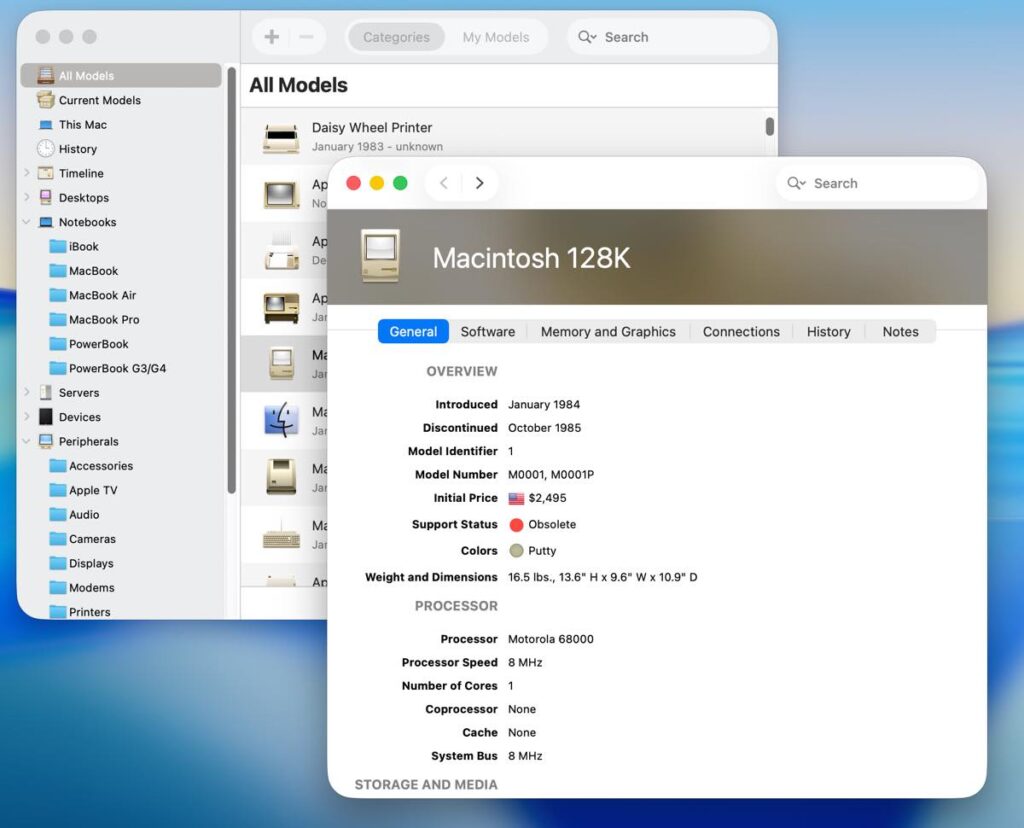Go back with the left chevron button
1024x828 pixels.
click(444, 183)
